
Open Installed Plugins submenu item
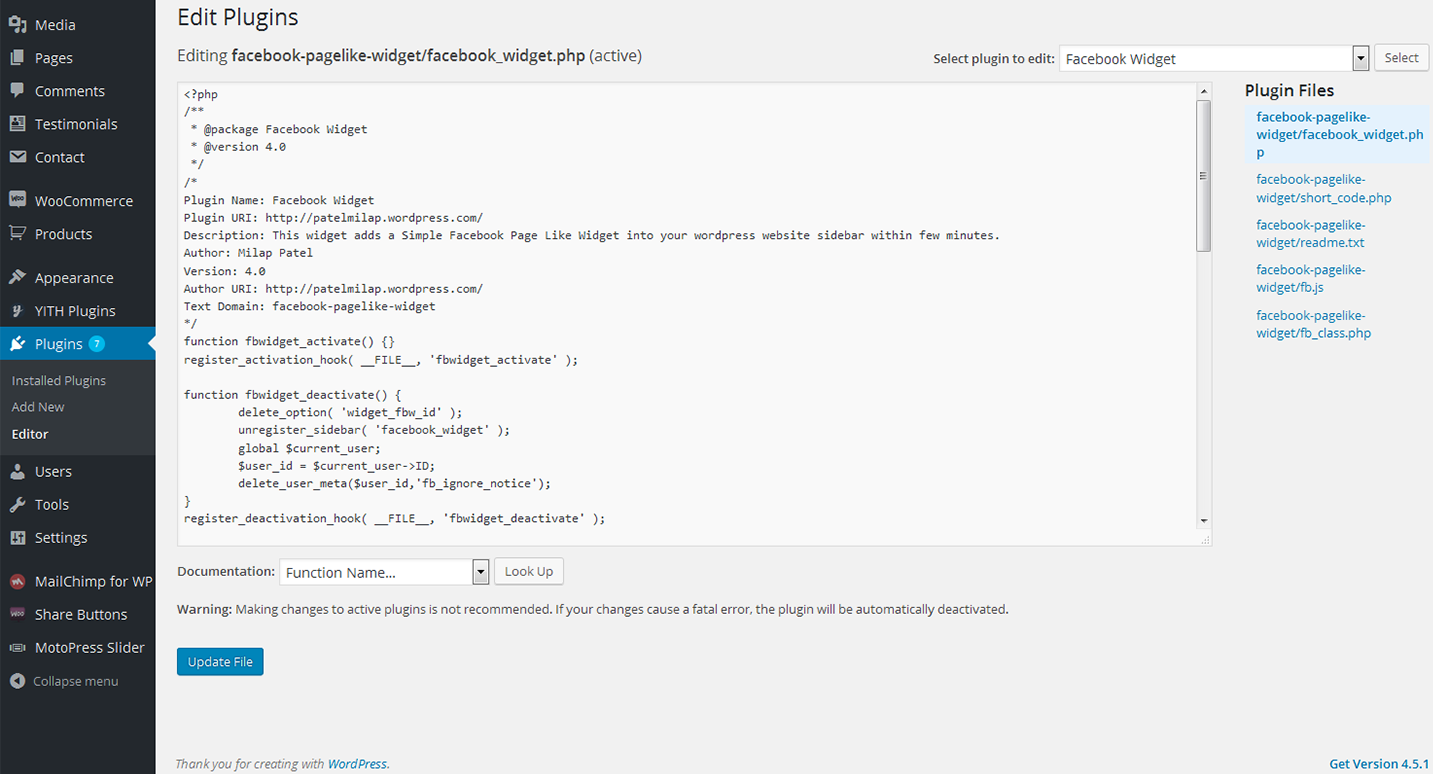58,381
